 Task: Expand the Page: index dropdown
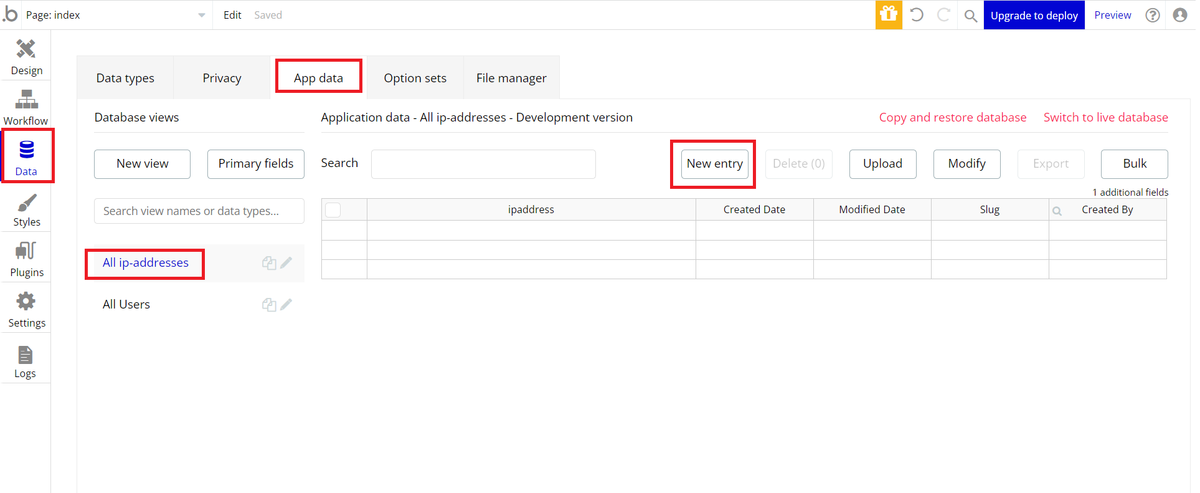(x=117, y=15)
